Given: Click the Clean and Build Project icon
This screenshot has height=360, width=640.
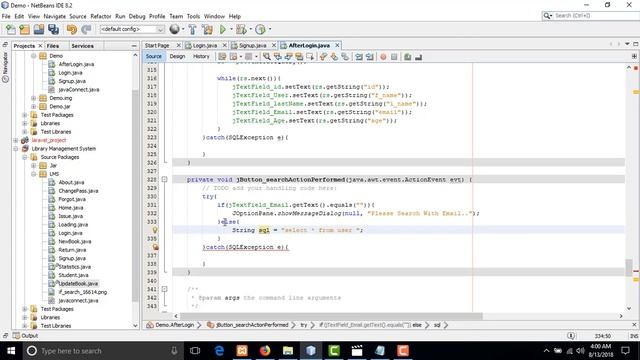Looking at the screenshot, I should [207, 29].
